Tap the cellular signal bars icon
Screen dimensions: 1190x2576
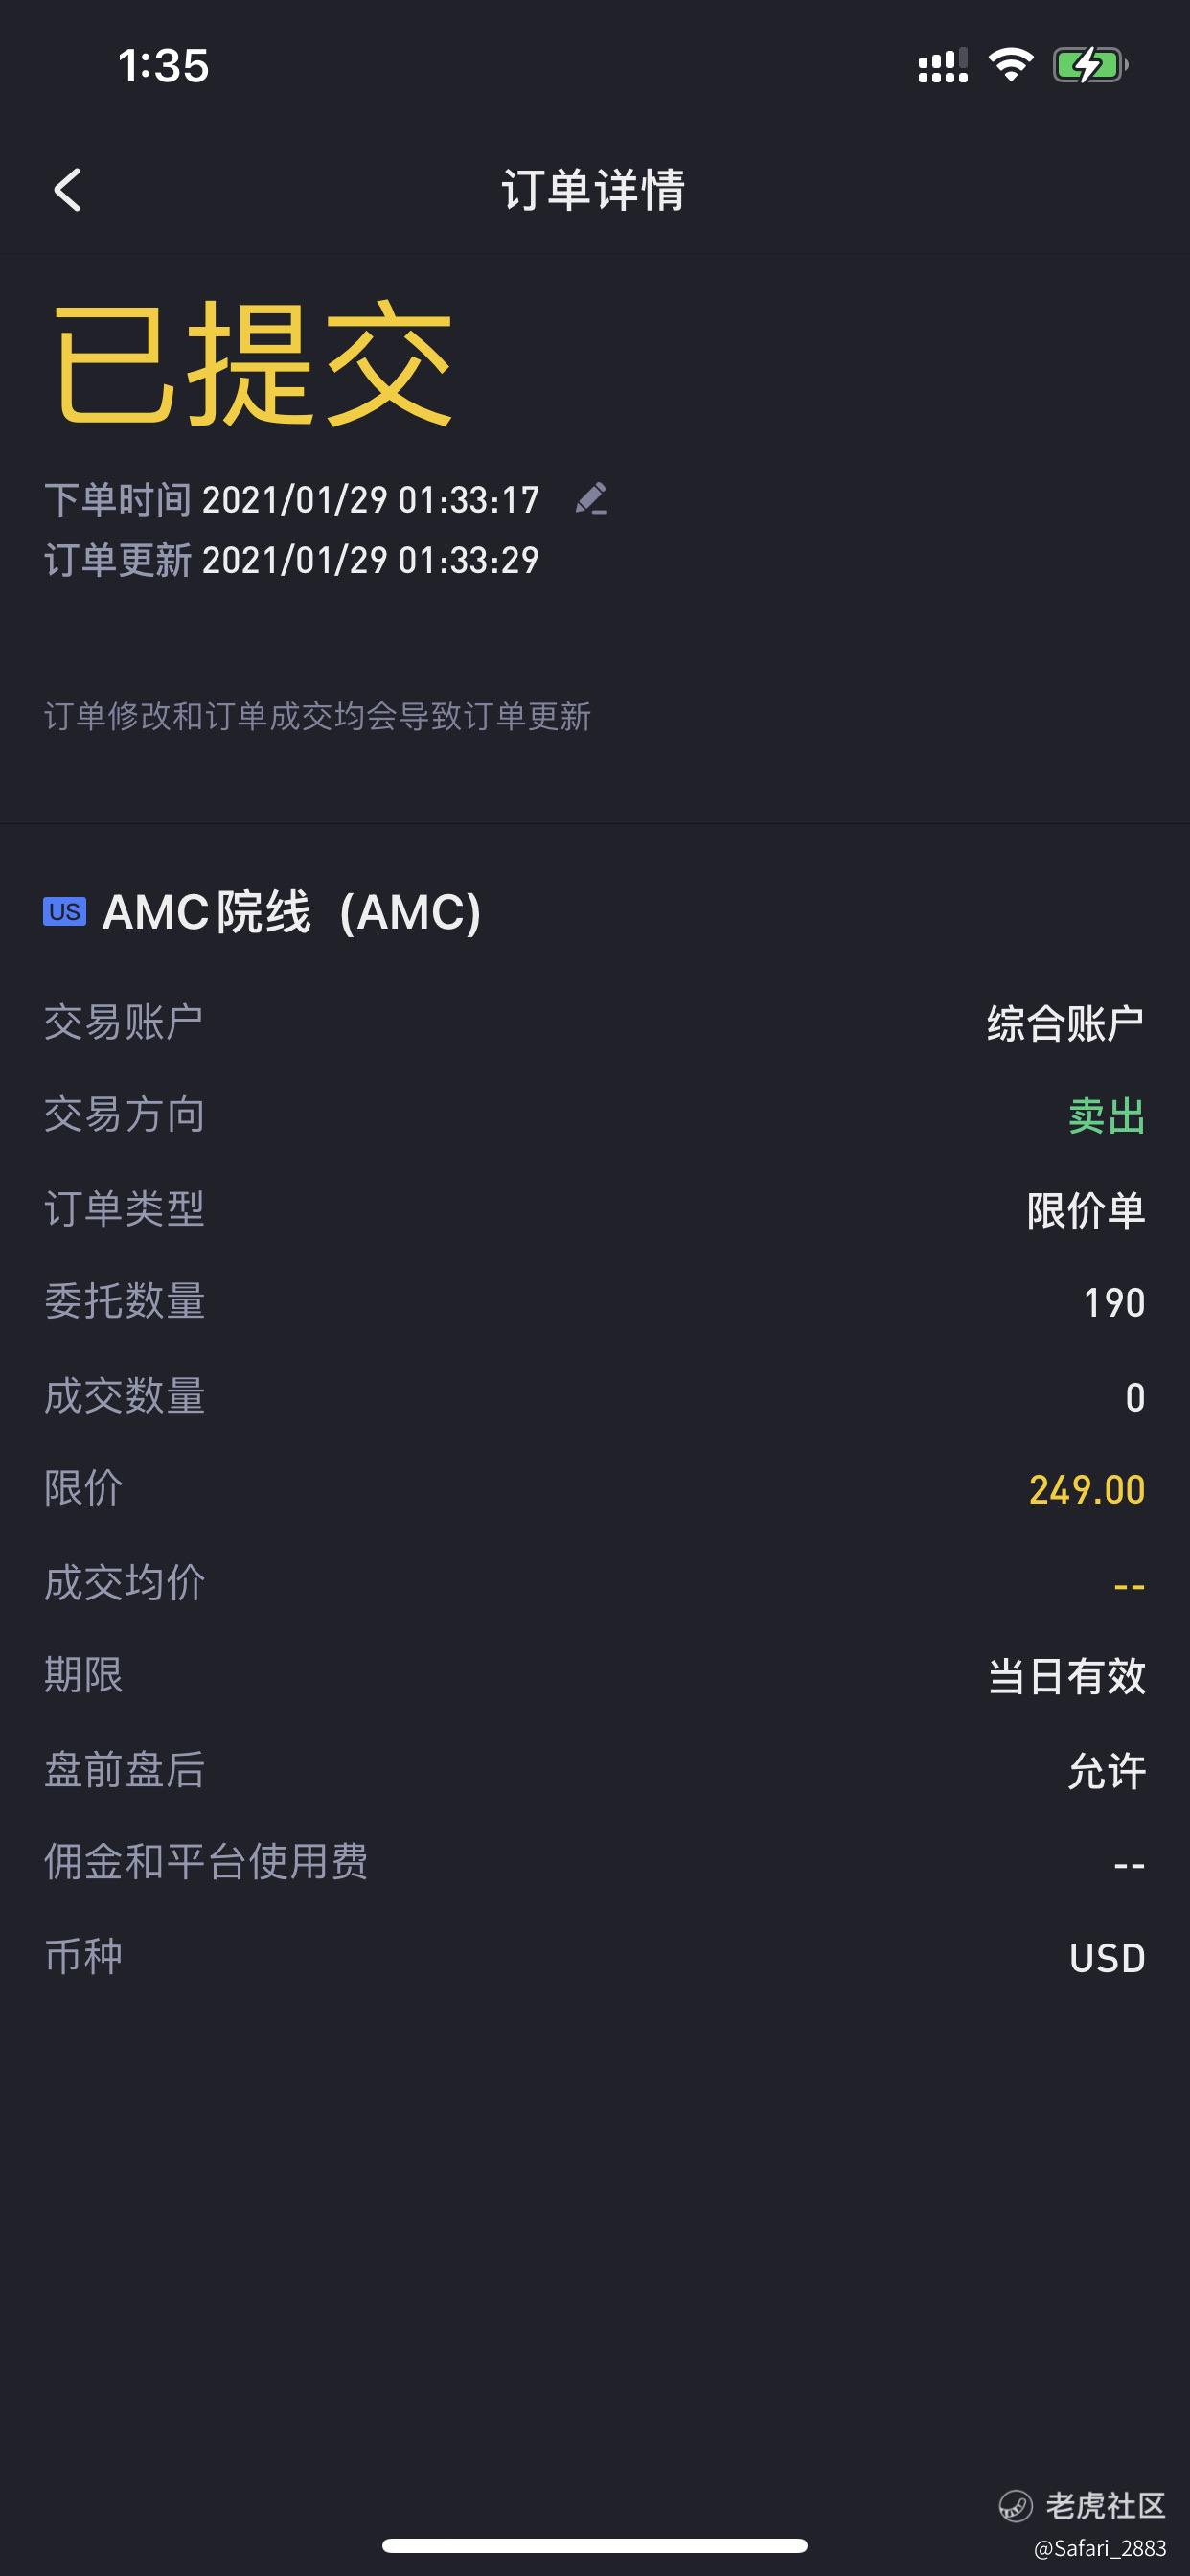(x=943, y=66)
